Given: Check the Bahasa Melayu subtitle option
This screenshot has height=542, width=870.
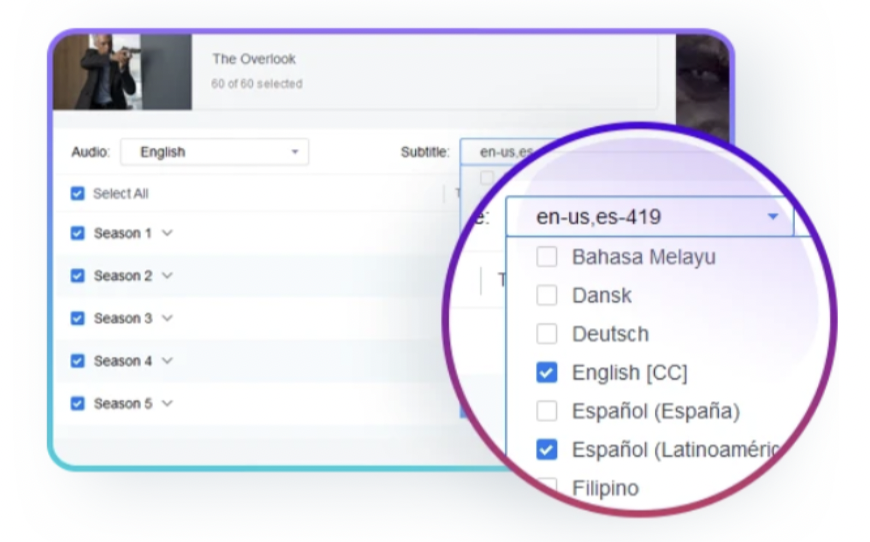Looking at the screenshot, I should [x=547, y=257].
